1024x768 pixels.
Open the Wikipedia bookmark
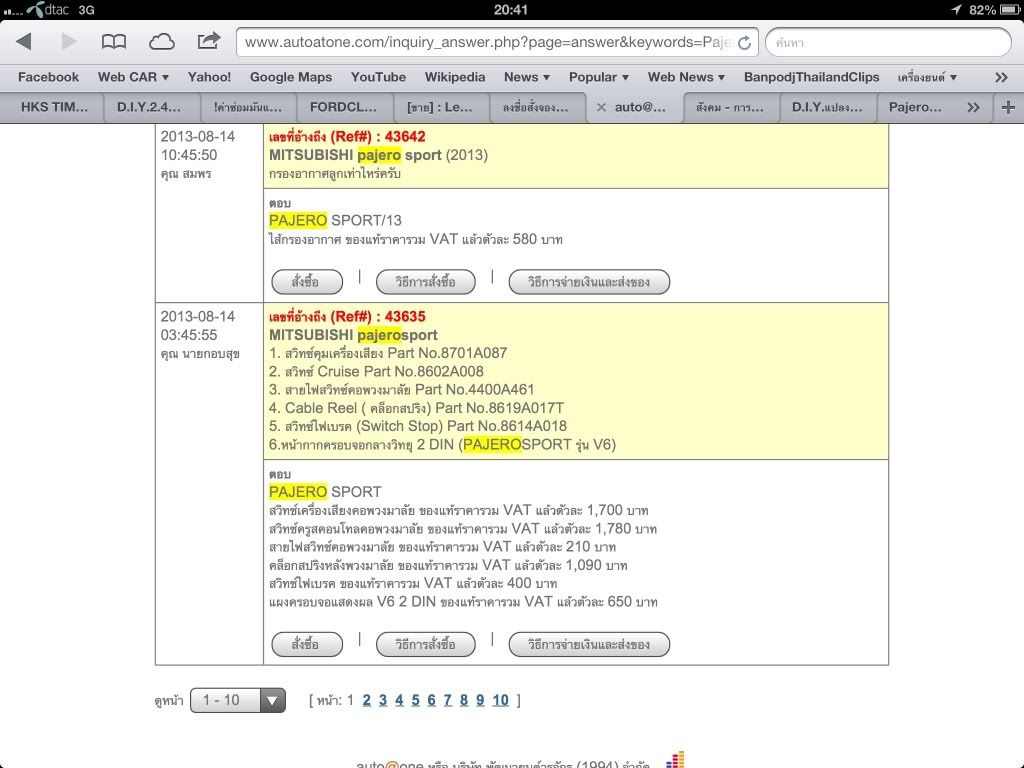click(x=455, y=77)
